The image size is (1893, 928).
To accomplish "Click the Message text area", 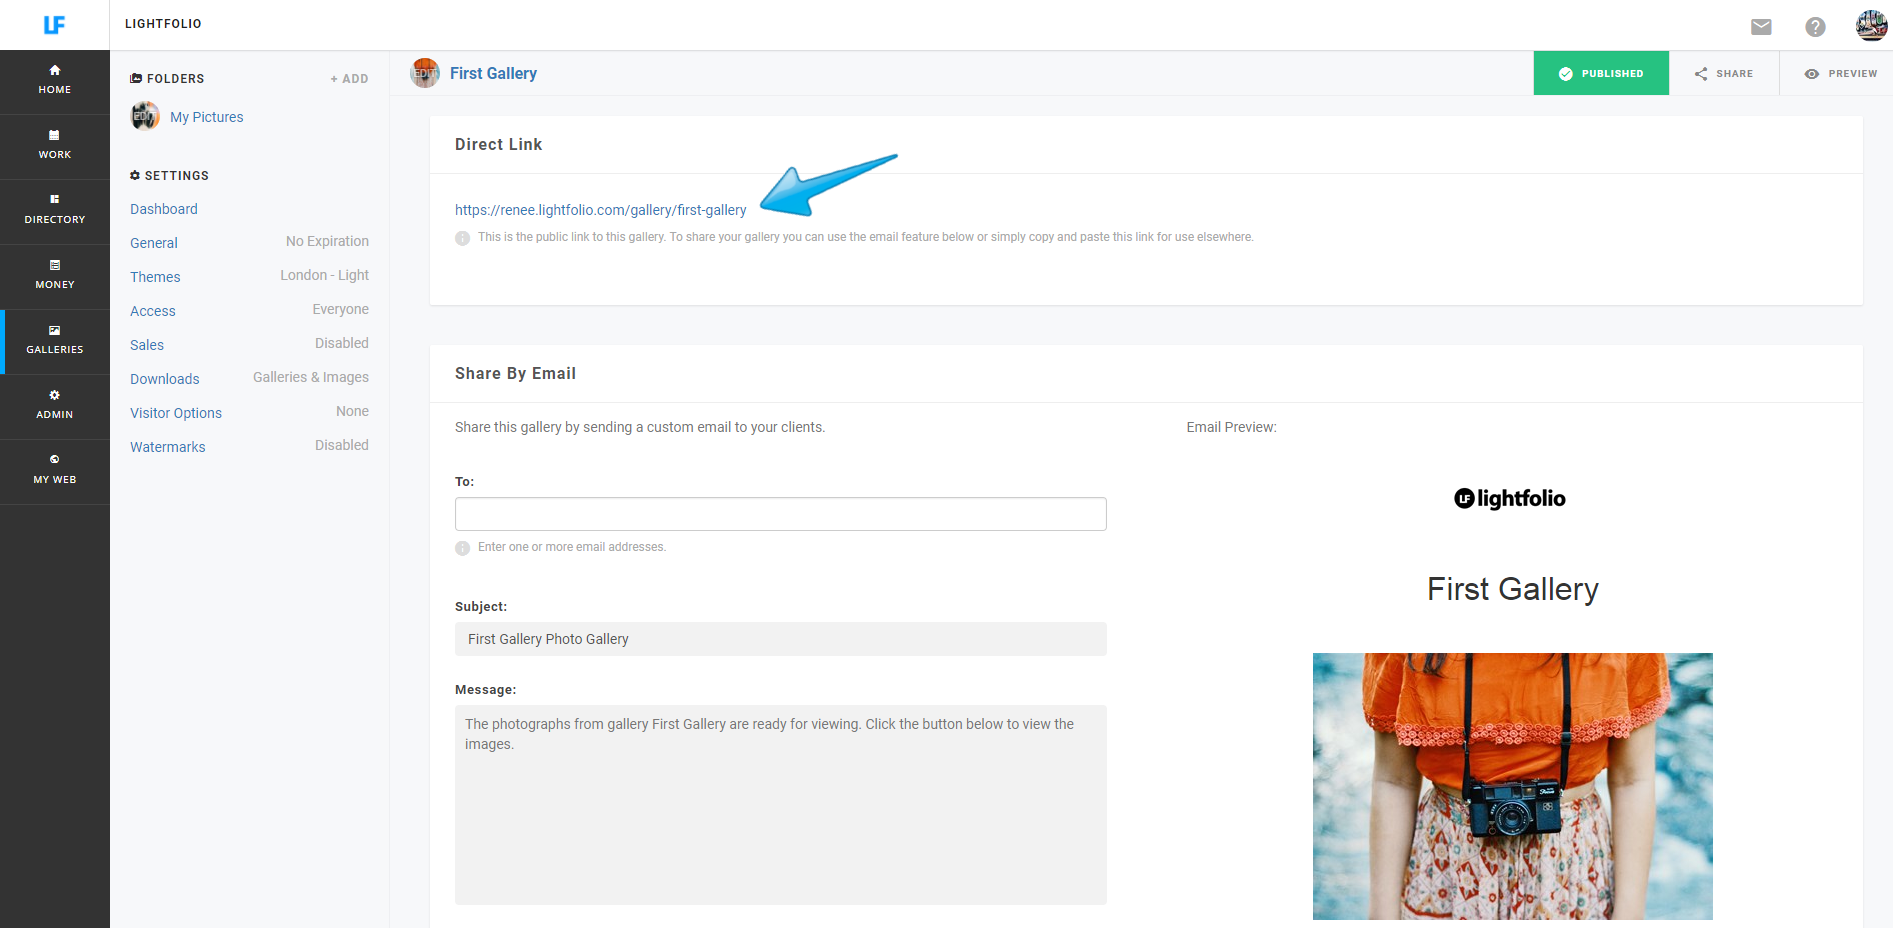I will [x=780, y=805].
